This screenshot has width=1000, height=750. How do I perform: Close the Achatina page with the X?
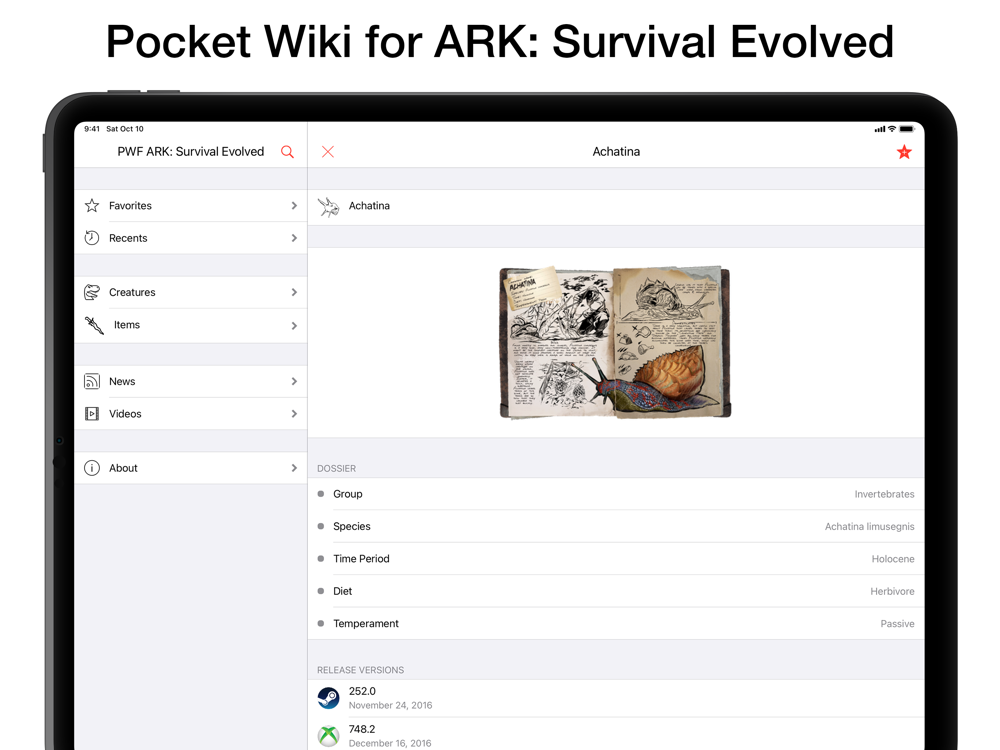click(328, 152)
